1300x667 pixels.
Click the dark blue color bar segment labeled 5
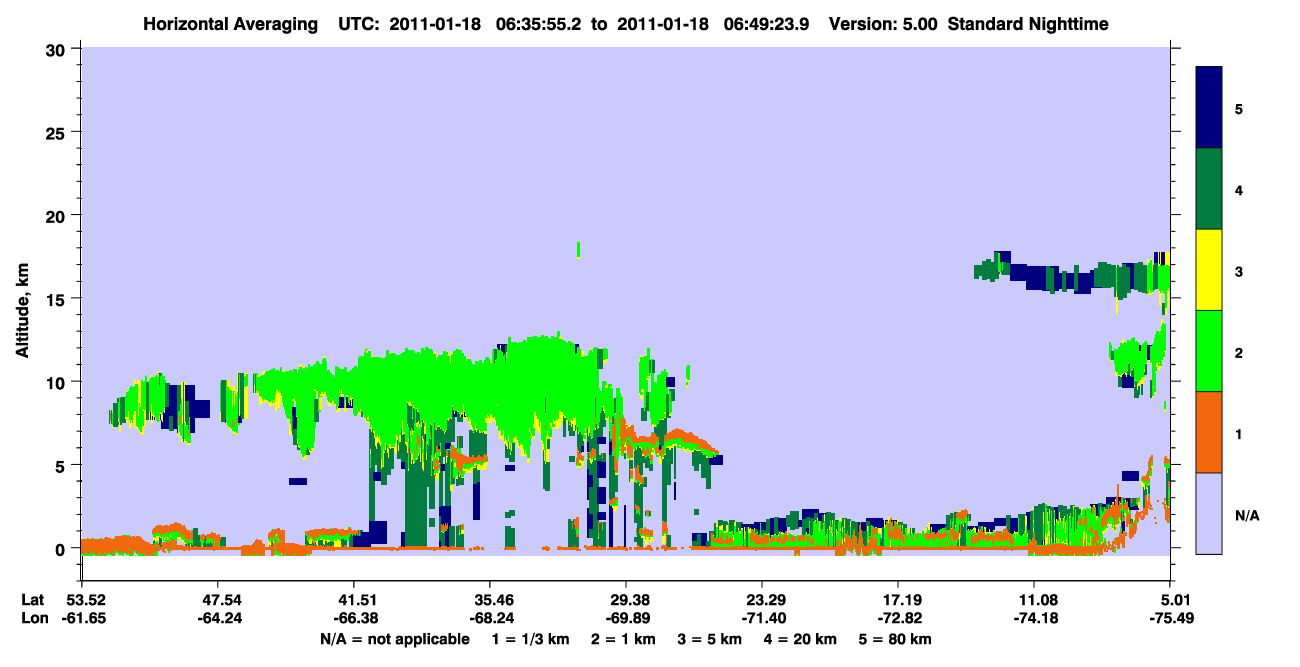[1209, 108]
